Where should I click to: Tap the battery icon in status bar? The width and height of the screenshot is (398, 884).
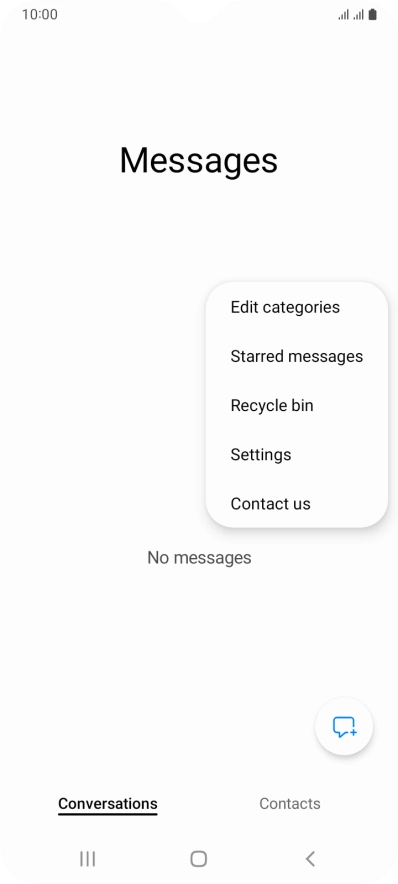372,15
